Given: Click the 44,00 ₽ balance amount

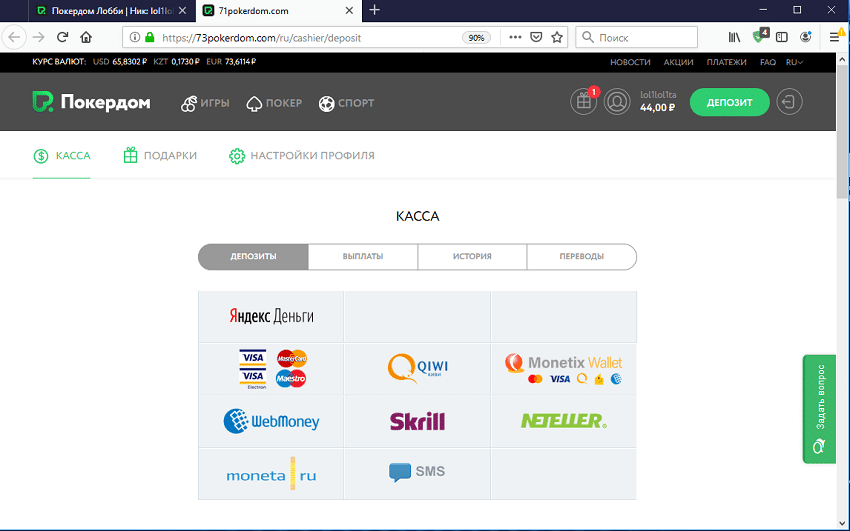Looking at the screenshot, I should (657, 108).
